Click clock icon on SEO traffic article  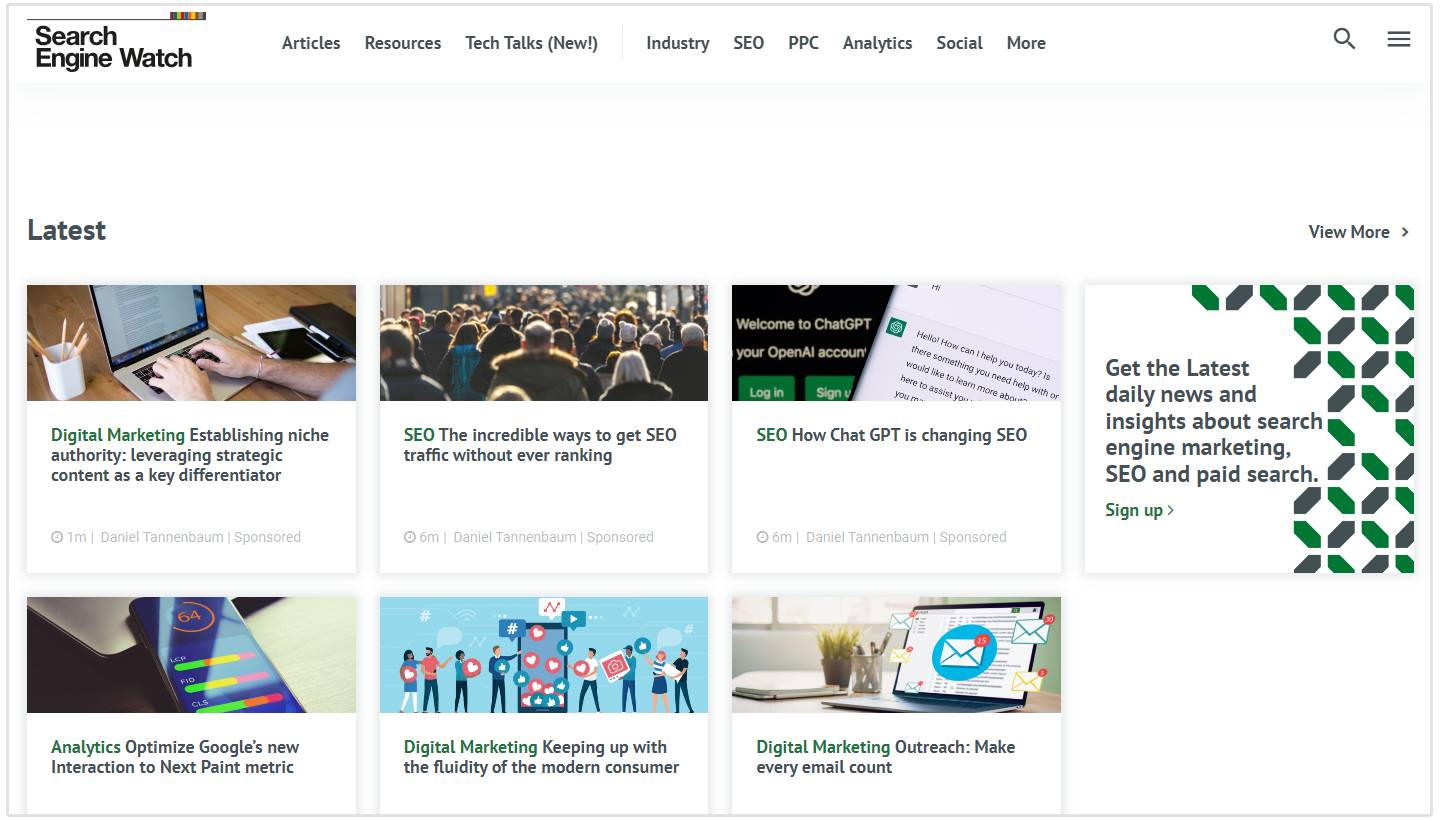click(x=409, y=537)
